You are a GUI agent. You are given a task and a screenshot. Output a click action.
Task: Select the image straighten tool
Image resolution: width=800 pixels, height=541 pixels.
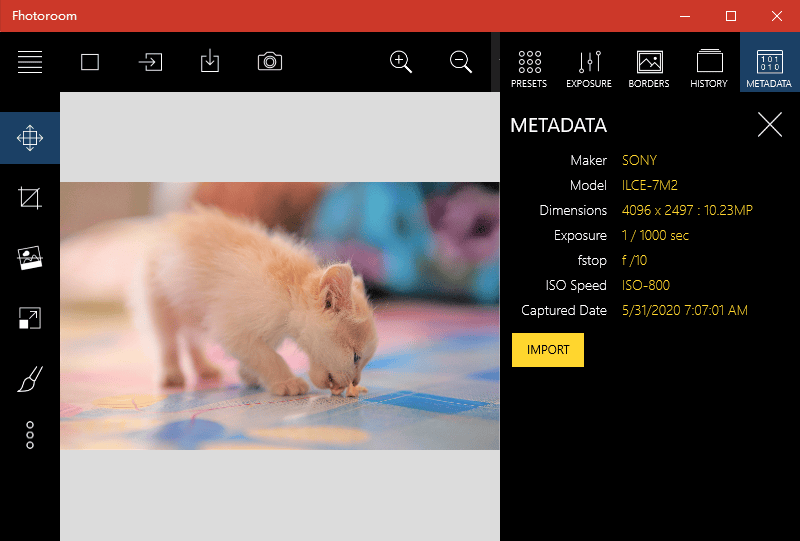tap(30, 258)
